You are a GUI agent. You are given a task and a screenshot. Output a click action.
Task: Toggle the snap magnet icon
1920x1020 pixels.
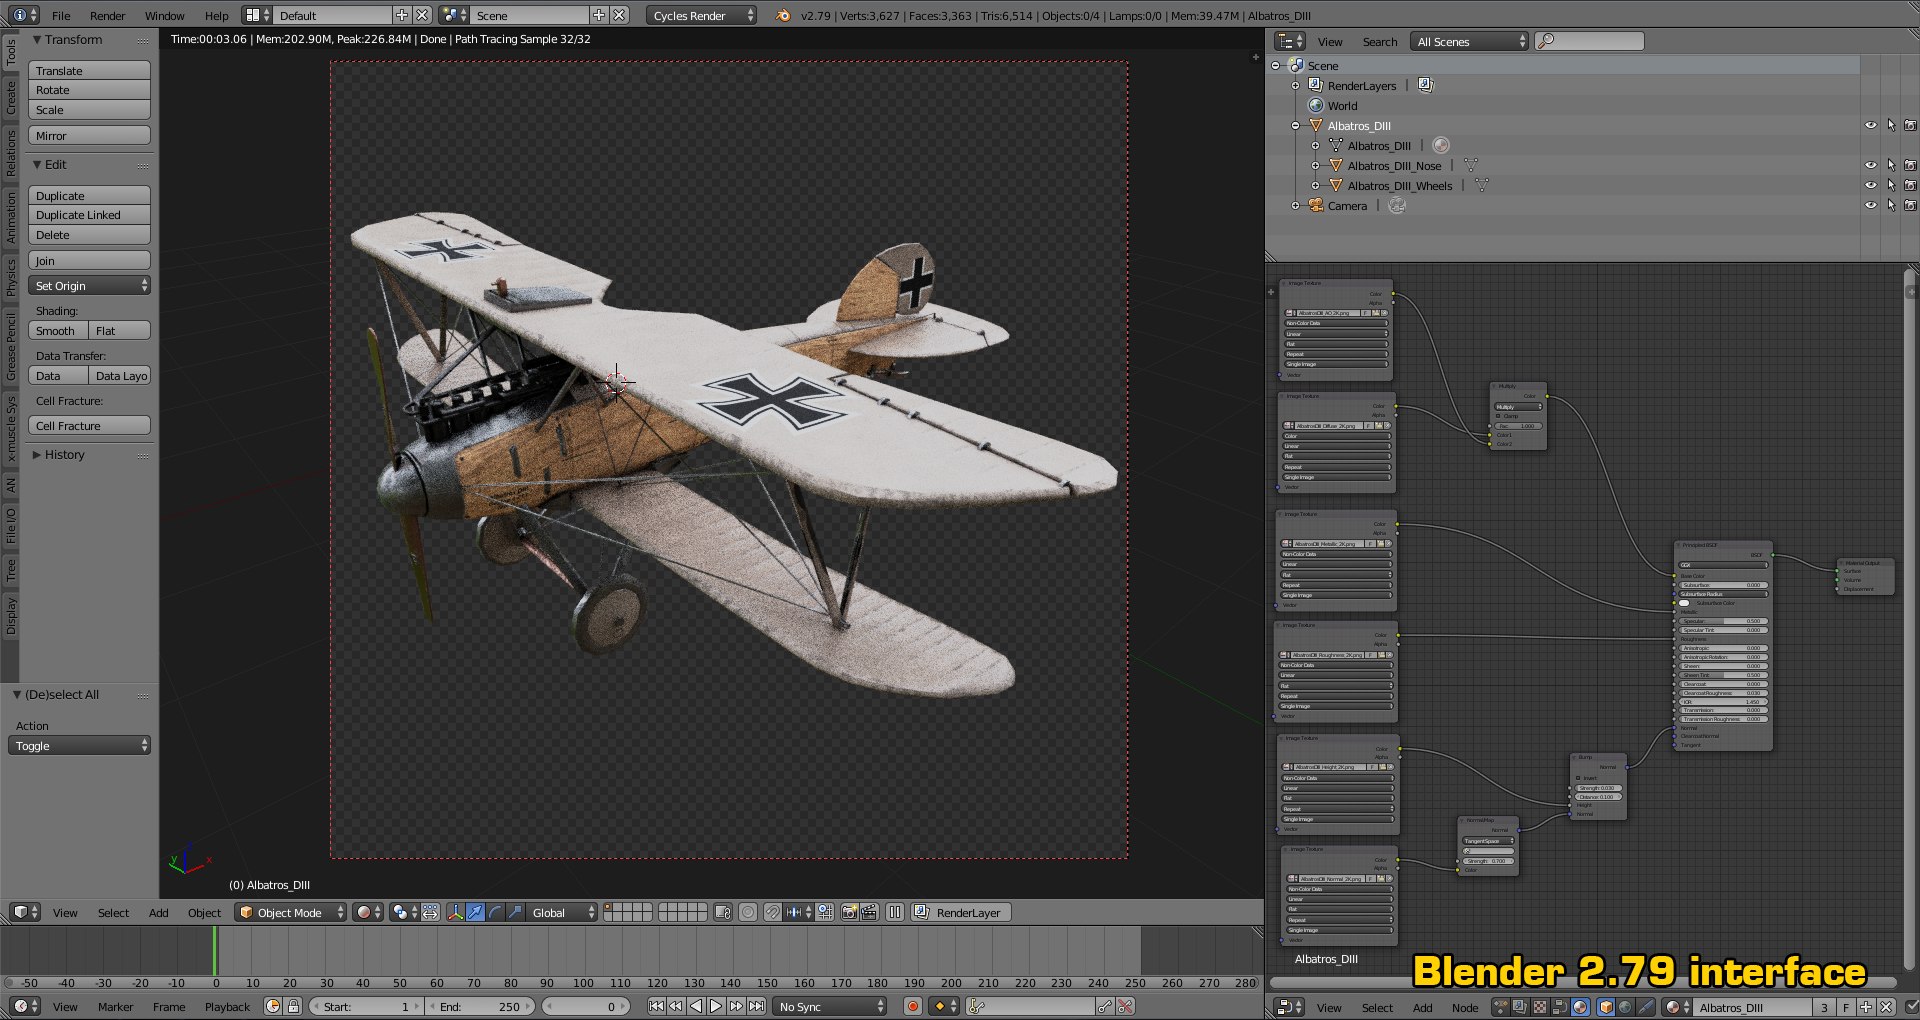(x=773, y=912)
